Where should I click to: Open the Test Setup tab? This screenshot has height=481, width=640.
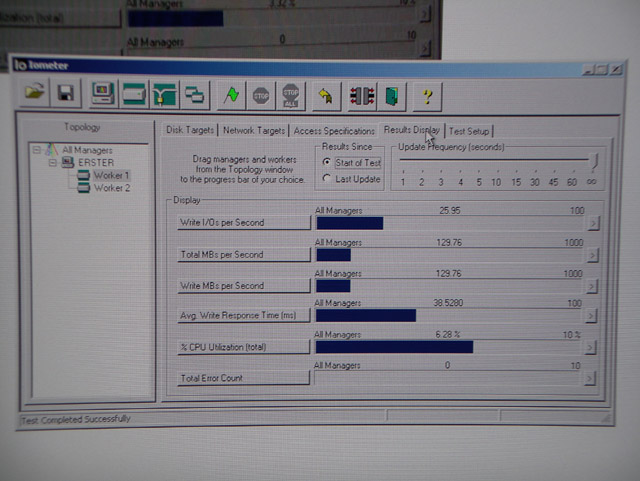[469, 131]
